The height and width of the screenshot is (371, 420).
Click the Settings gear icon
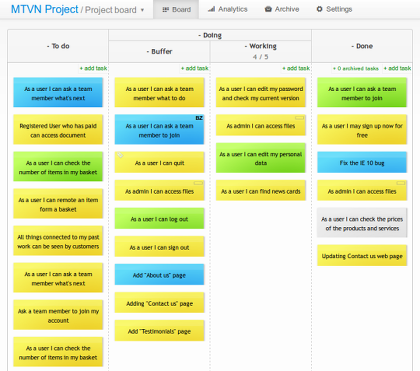[319, 9]
